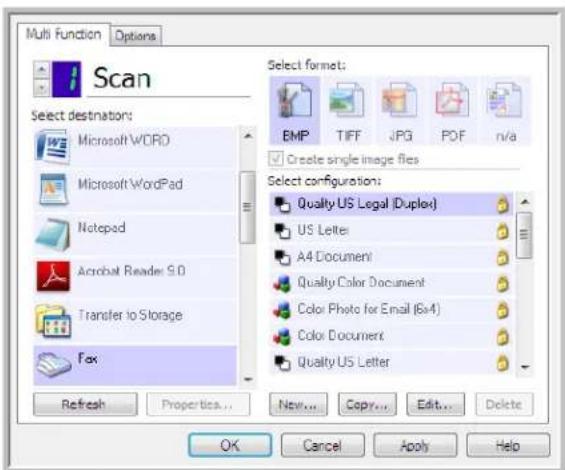Open the Help button

coord(508,445)
